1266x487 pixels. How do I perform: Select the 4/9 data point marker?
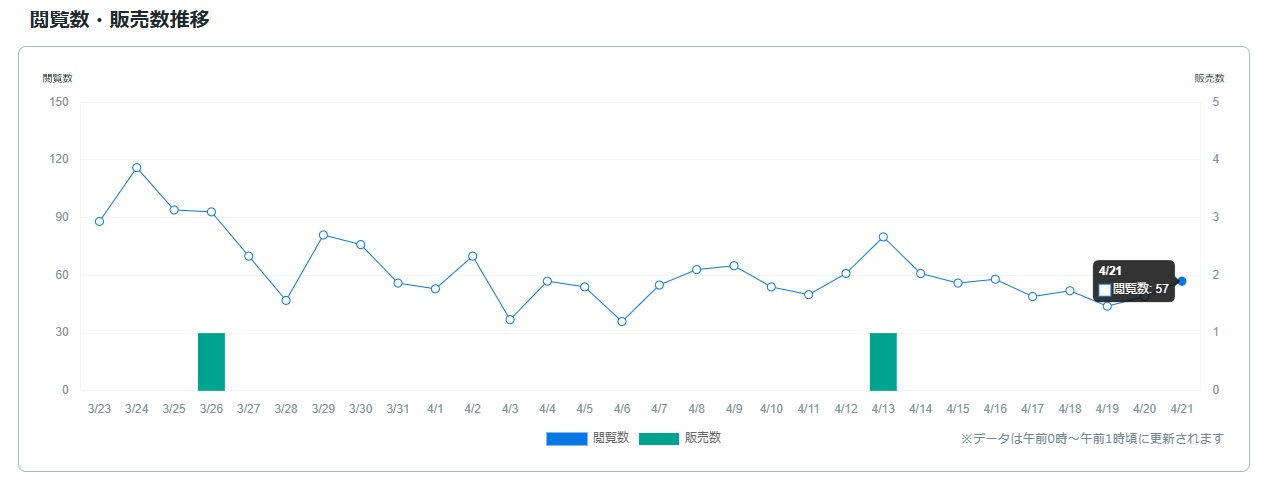pos(734,266)
